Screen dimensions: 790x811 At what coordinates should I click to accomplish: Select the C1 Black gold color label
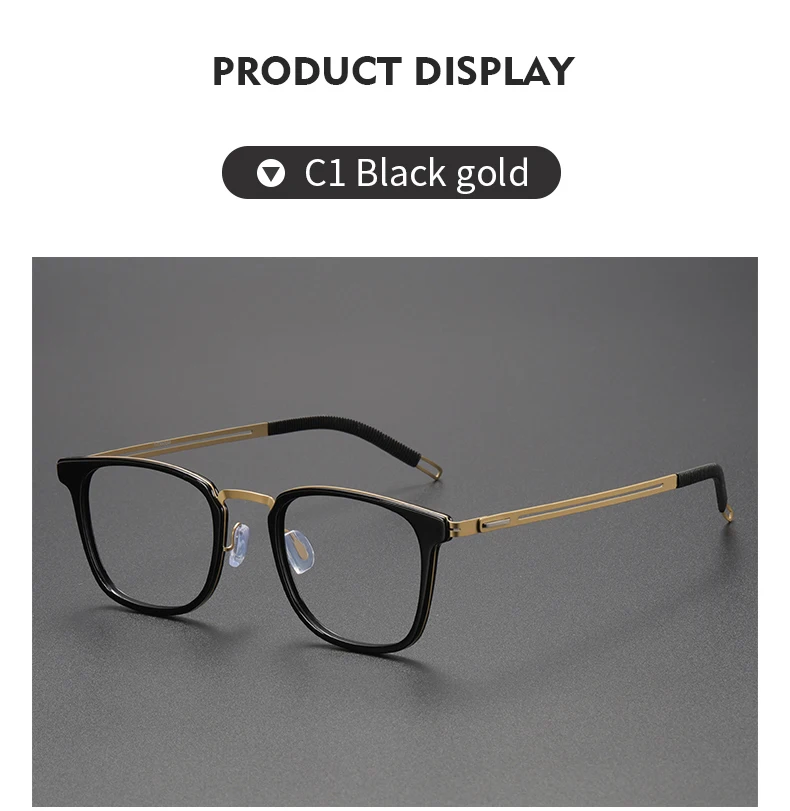416,173
